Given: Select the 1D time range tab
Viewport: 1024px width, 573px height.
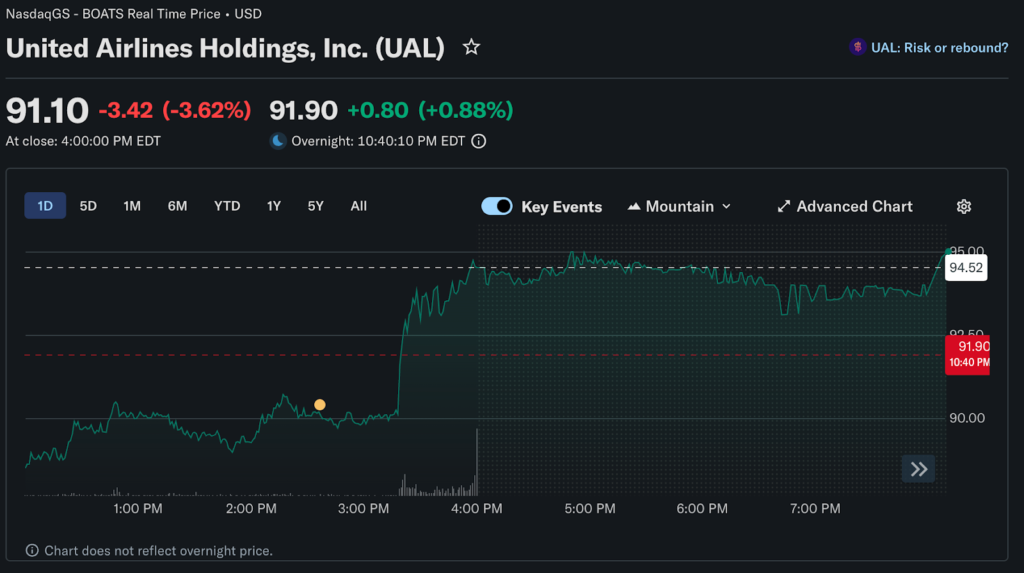Looking at the screenshot, I should [x=45, y=206].
